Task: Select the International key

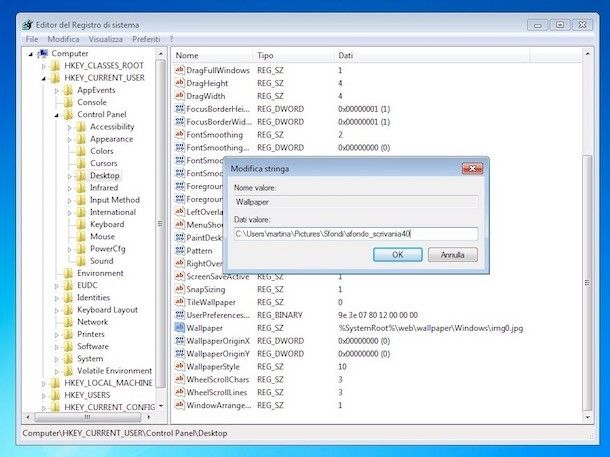Action: pos(113,212)
